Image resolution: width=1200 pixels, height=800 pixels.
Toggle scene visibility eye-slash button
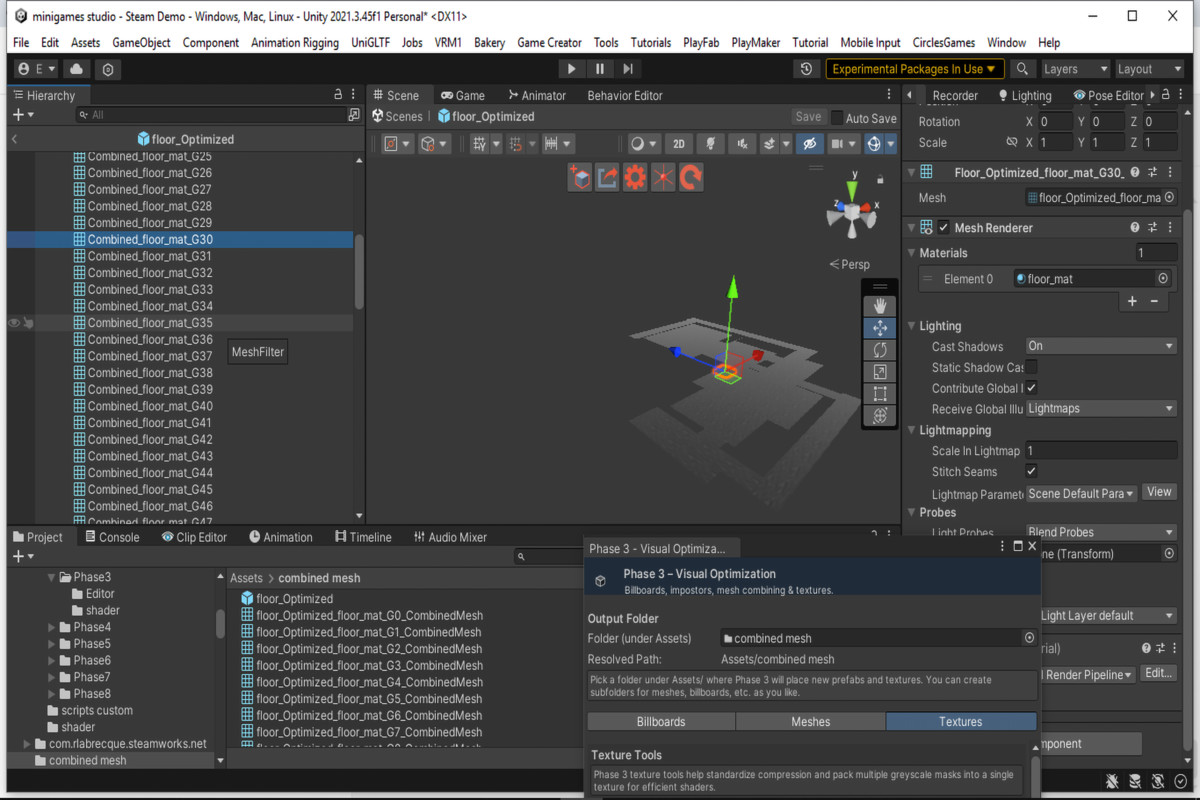coord(810,144)
